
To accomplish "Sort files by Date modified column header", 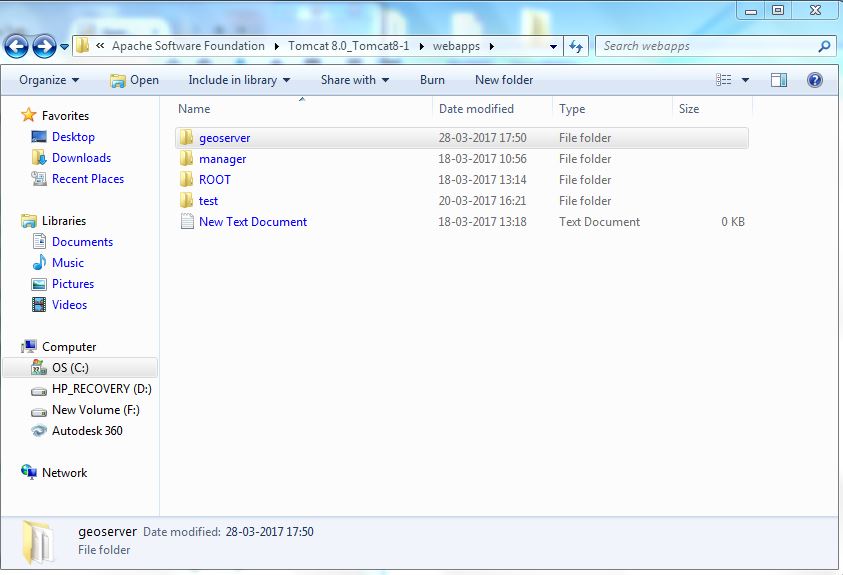I will pos(476,109).
